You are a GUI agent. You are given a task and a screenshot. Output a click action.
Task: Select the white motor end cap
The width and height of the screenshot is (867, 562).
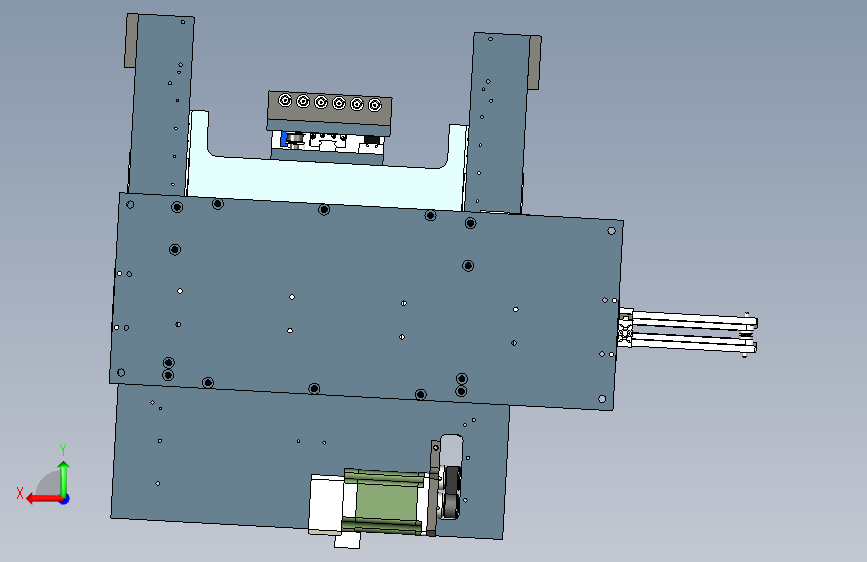[326, 504]
